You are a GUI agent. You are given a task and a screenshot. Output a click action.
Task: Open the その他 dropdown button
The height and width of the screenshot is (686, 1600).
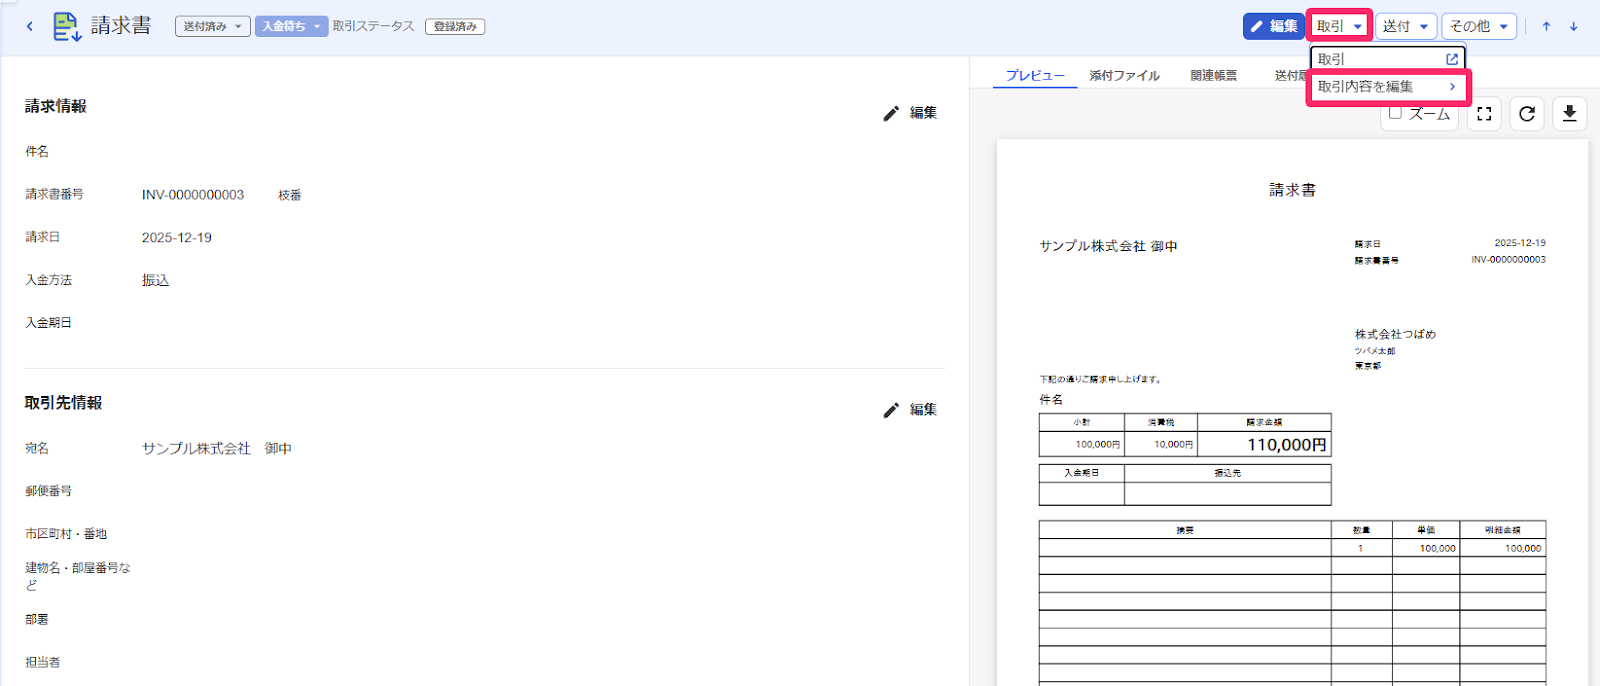pos(1479,26)
